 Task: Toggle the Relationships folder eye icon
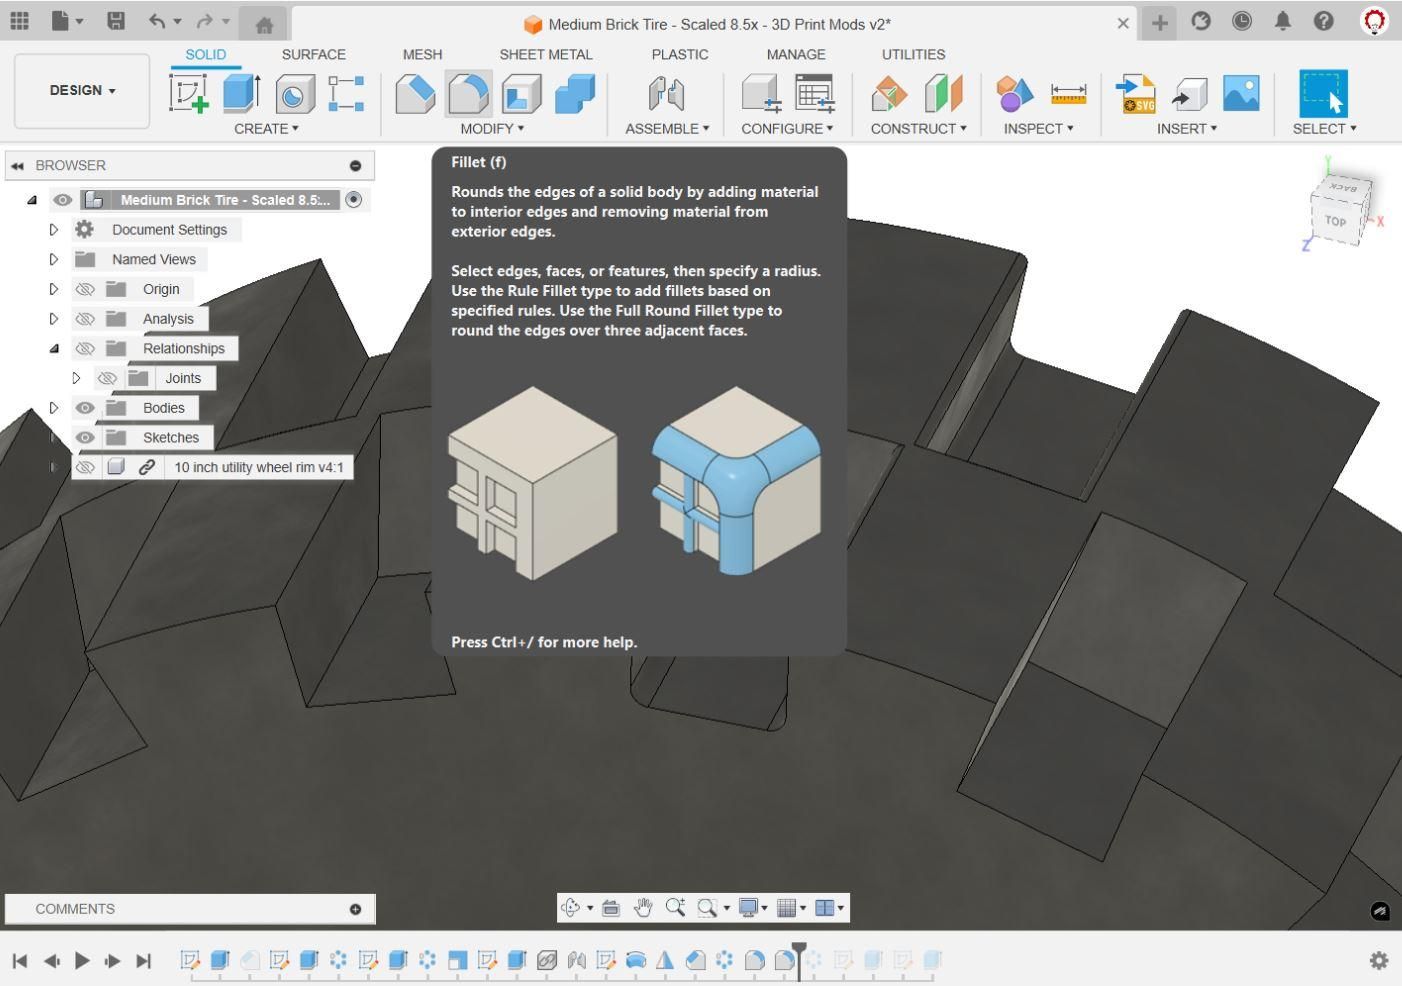(85, 349)
